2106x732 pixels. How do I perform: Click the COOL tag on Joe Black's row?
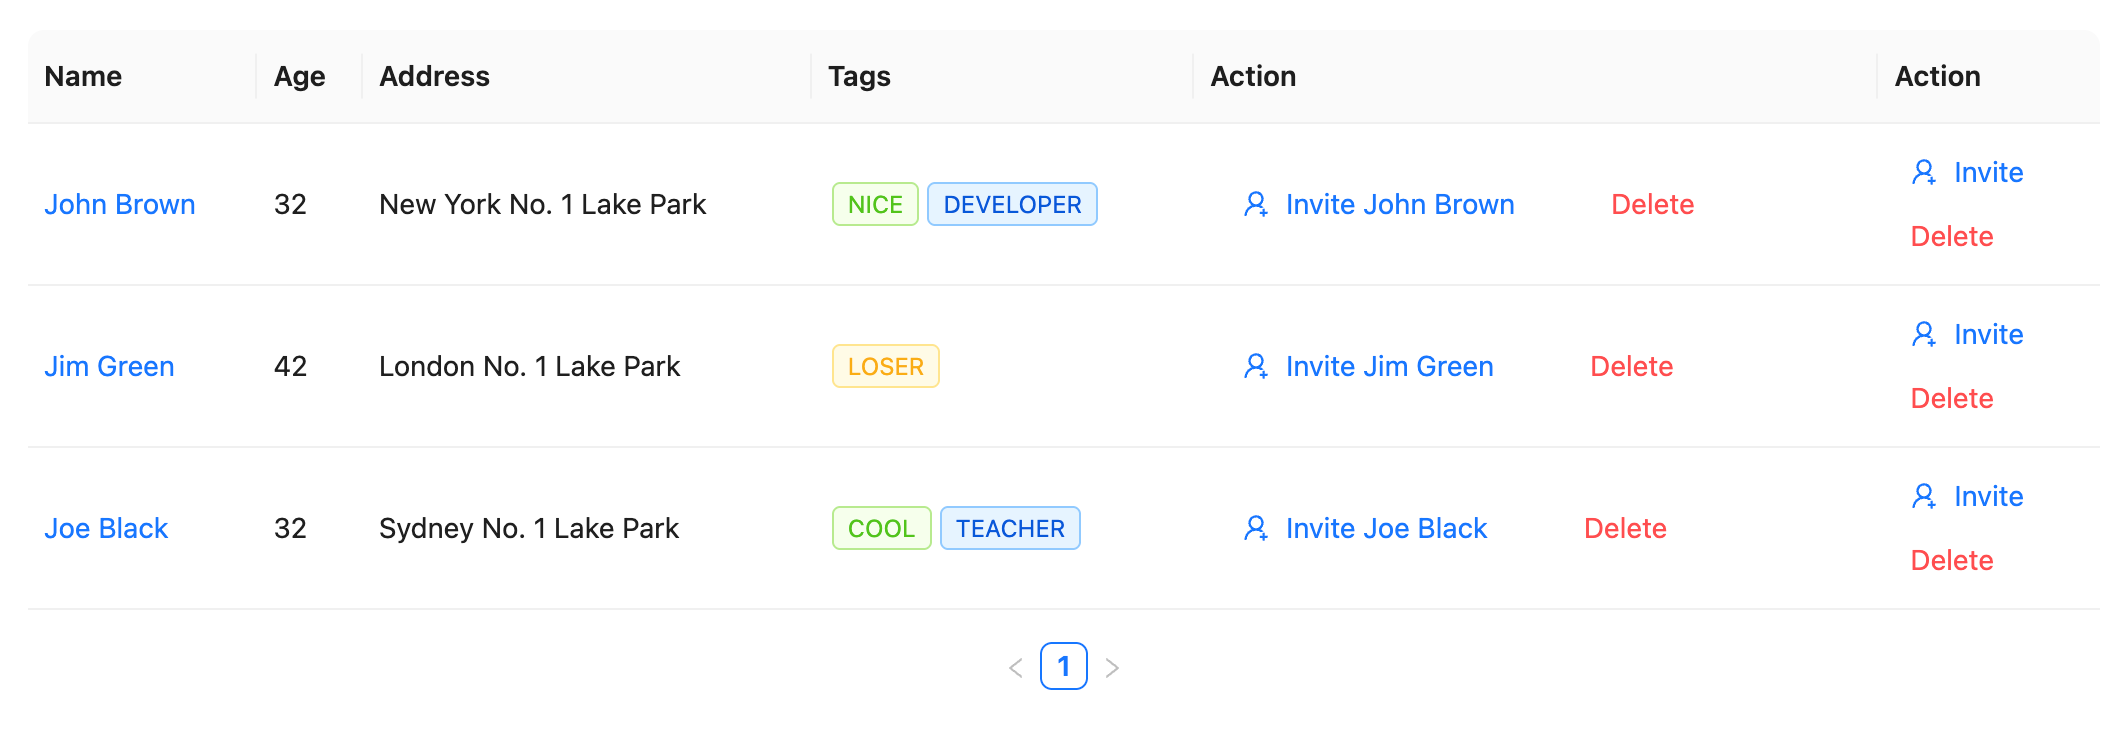click(881, 528)
